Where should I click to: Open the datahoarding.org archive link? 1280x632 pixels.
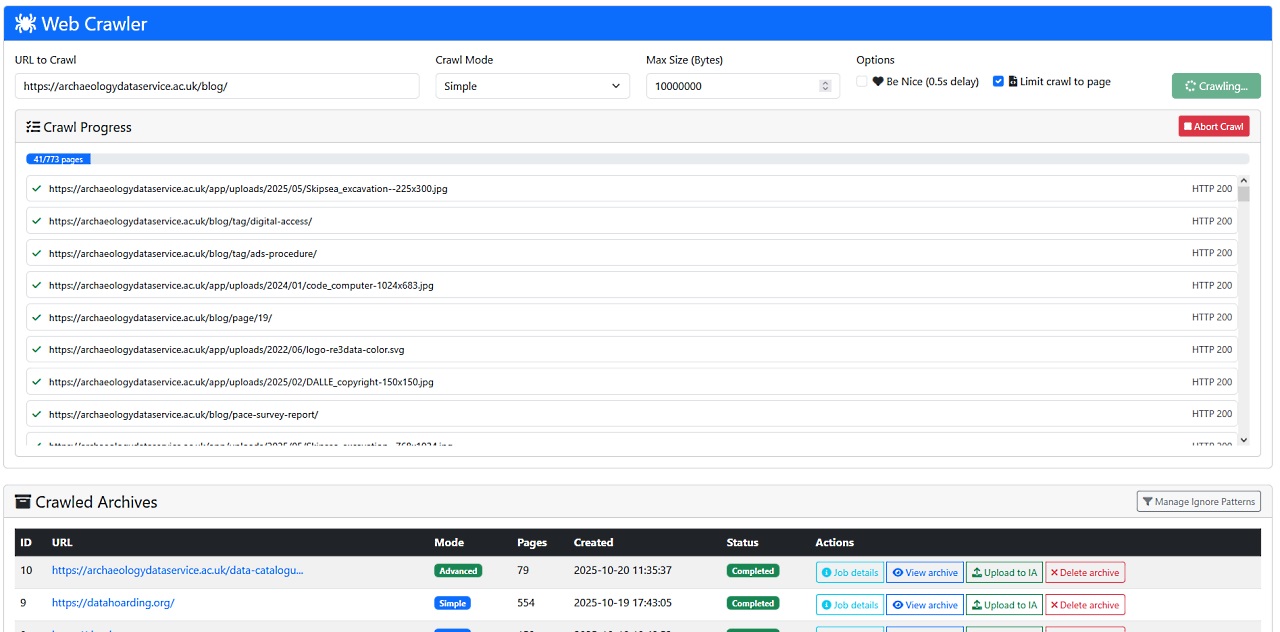pos(113,603)
